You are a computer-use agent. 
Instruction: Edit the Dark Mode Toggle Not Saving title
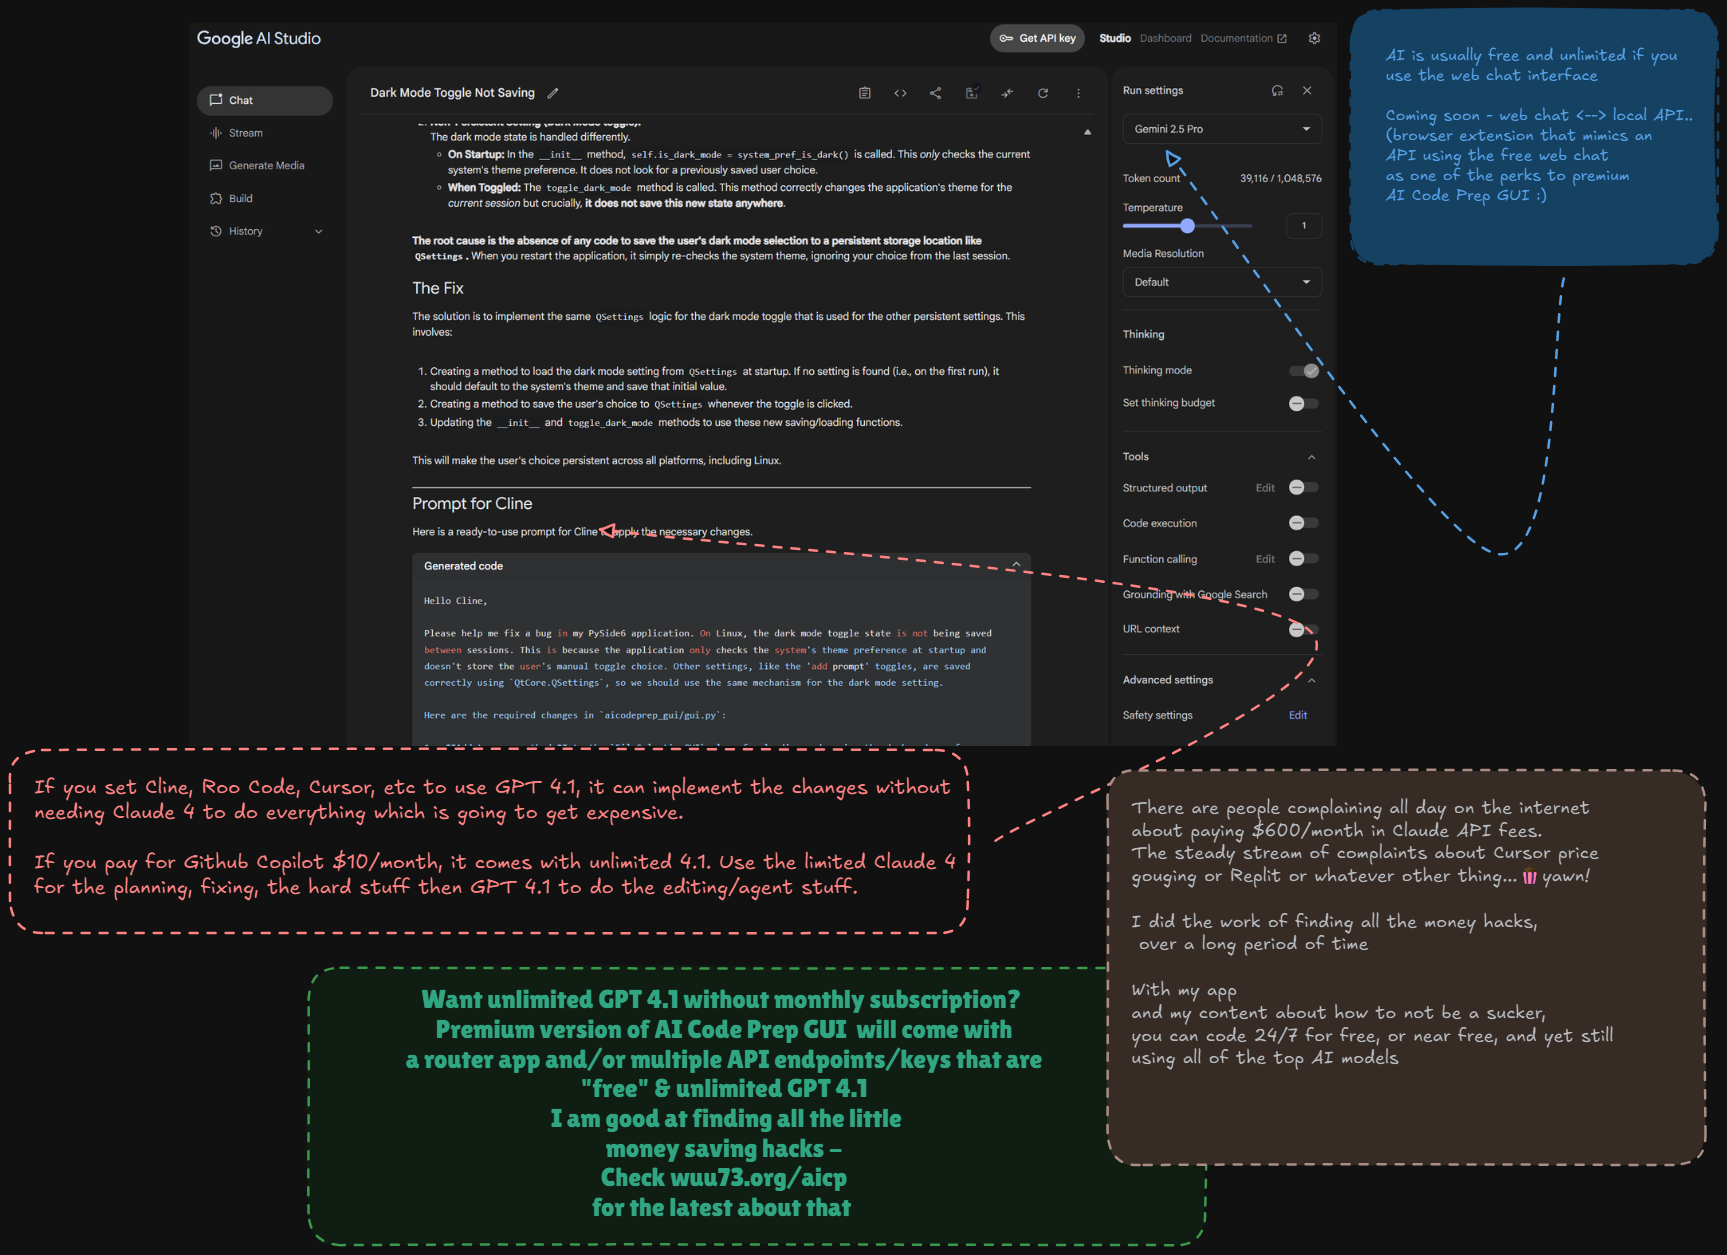[x=553, y=92]
